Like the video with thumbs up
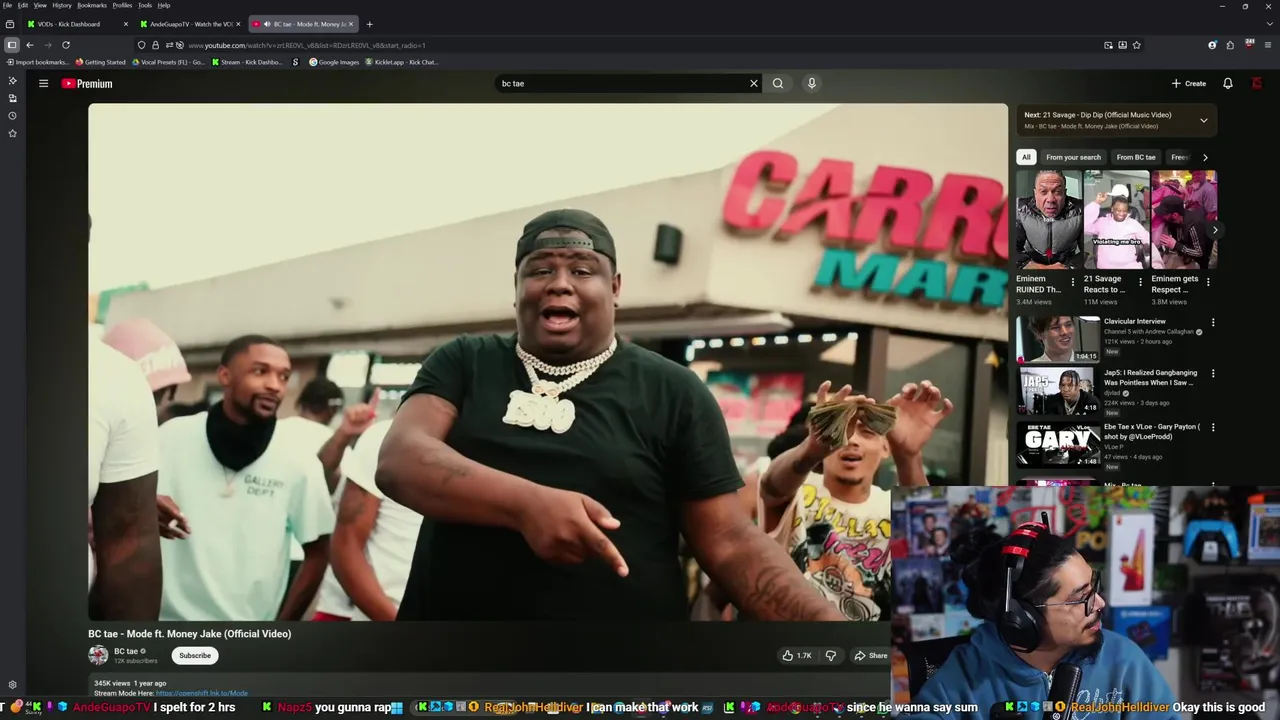The width and height of the screenshot is (1280, 720). (x=797, y=655)
